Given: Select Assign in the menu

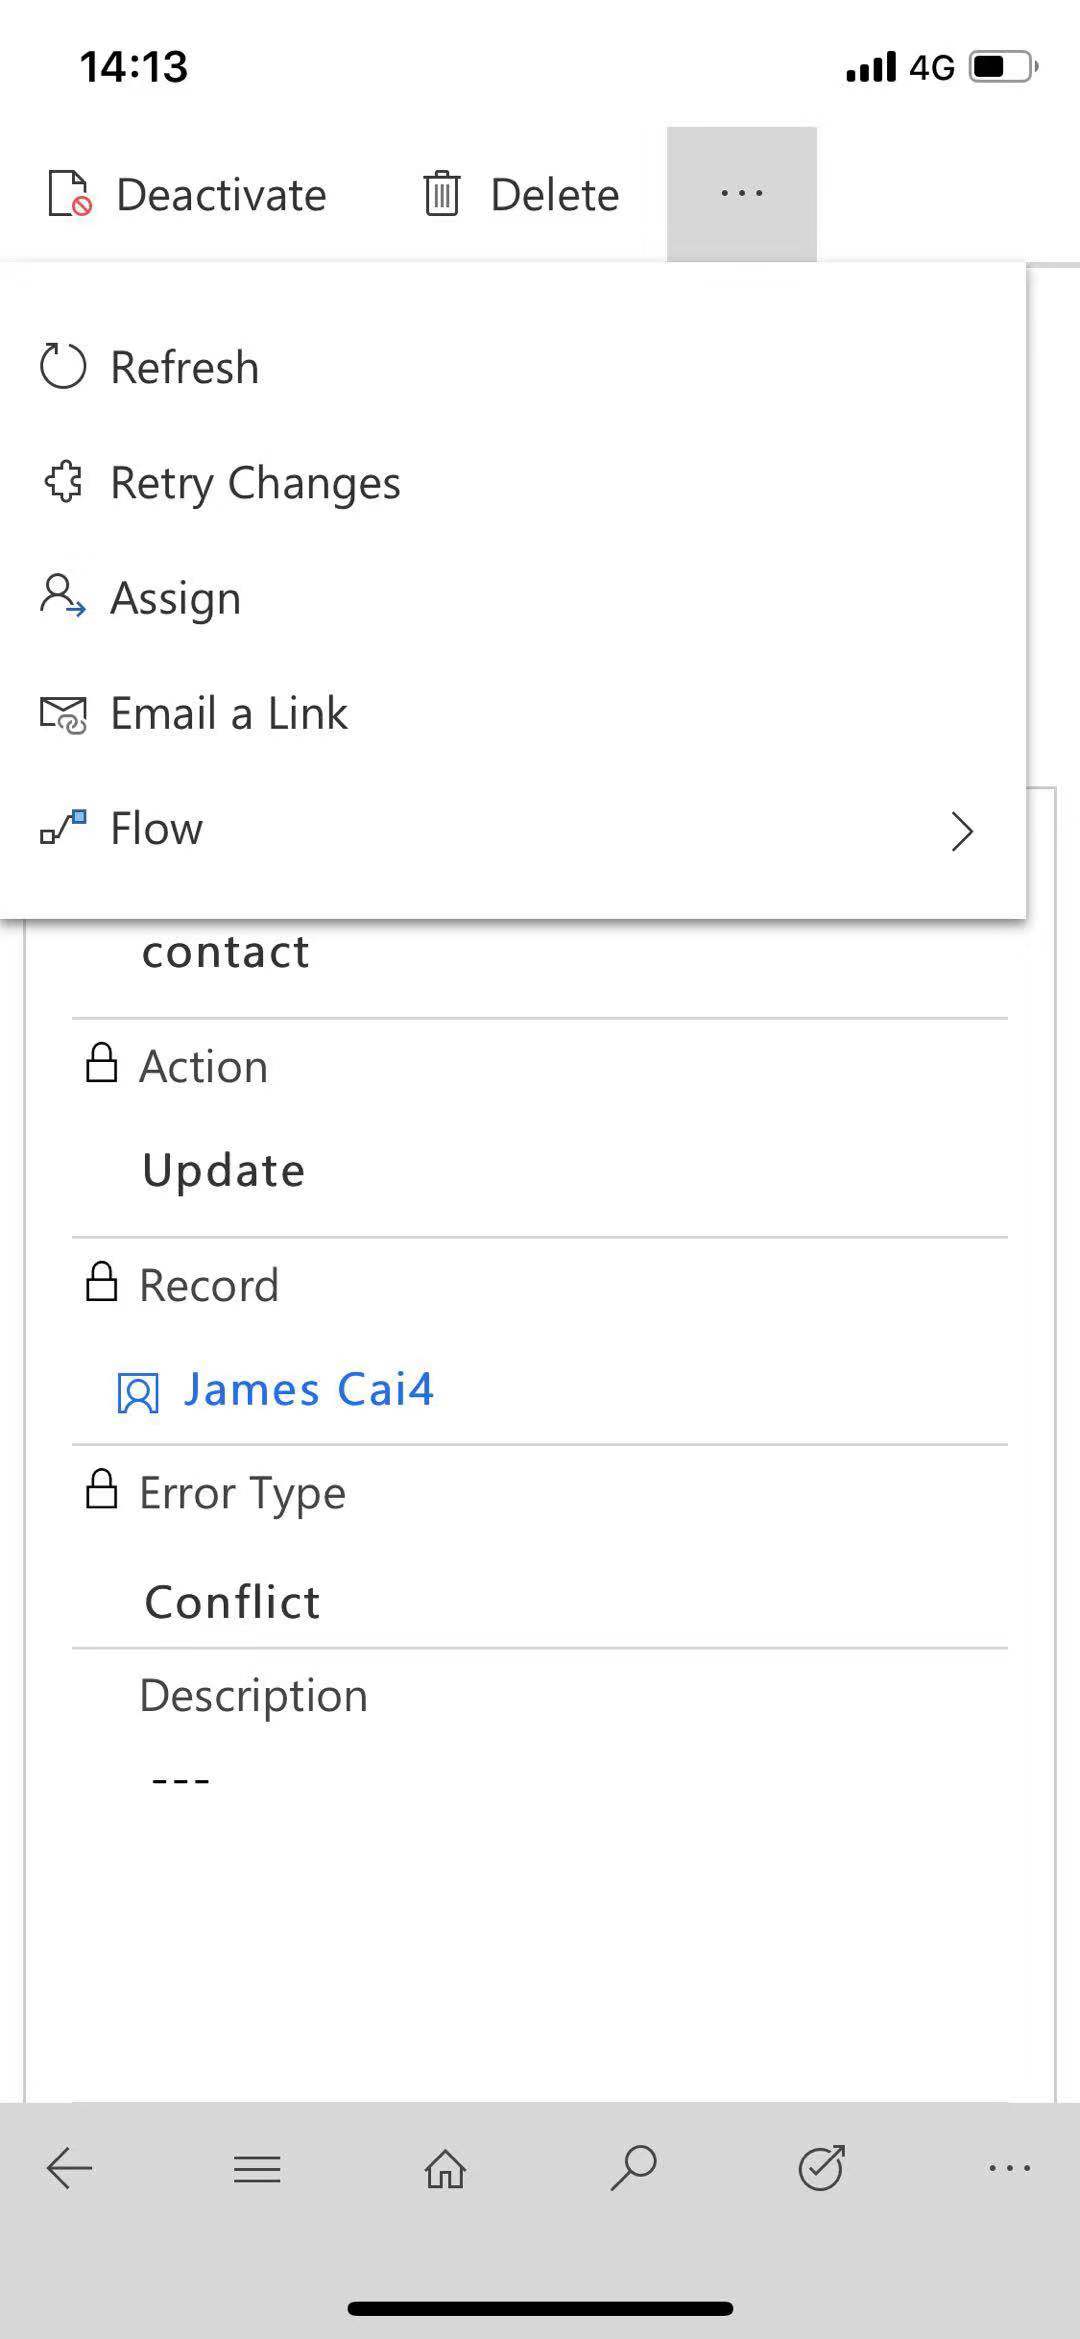Looking at the screenshot, I should click(x=175, y=598).
